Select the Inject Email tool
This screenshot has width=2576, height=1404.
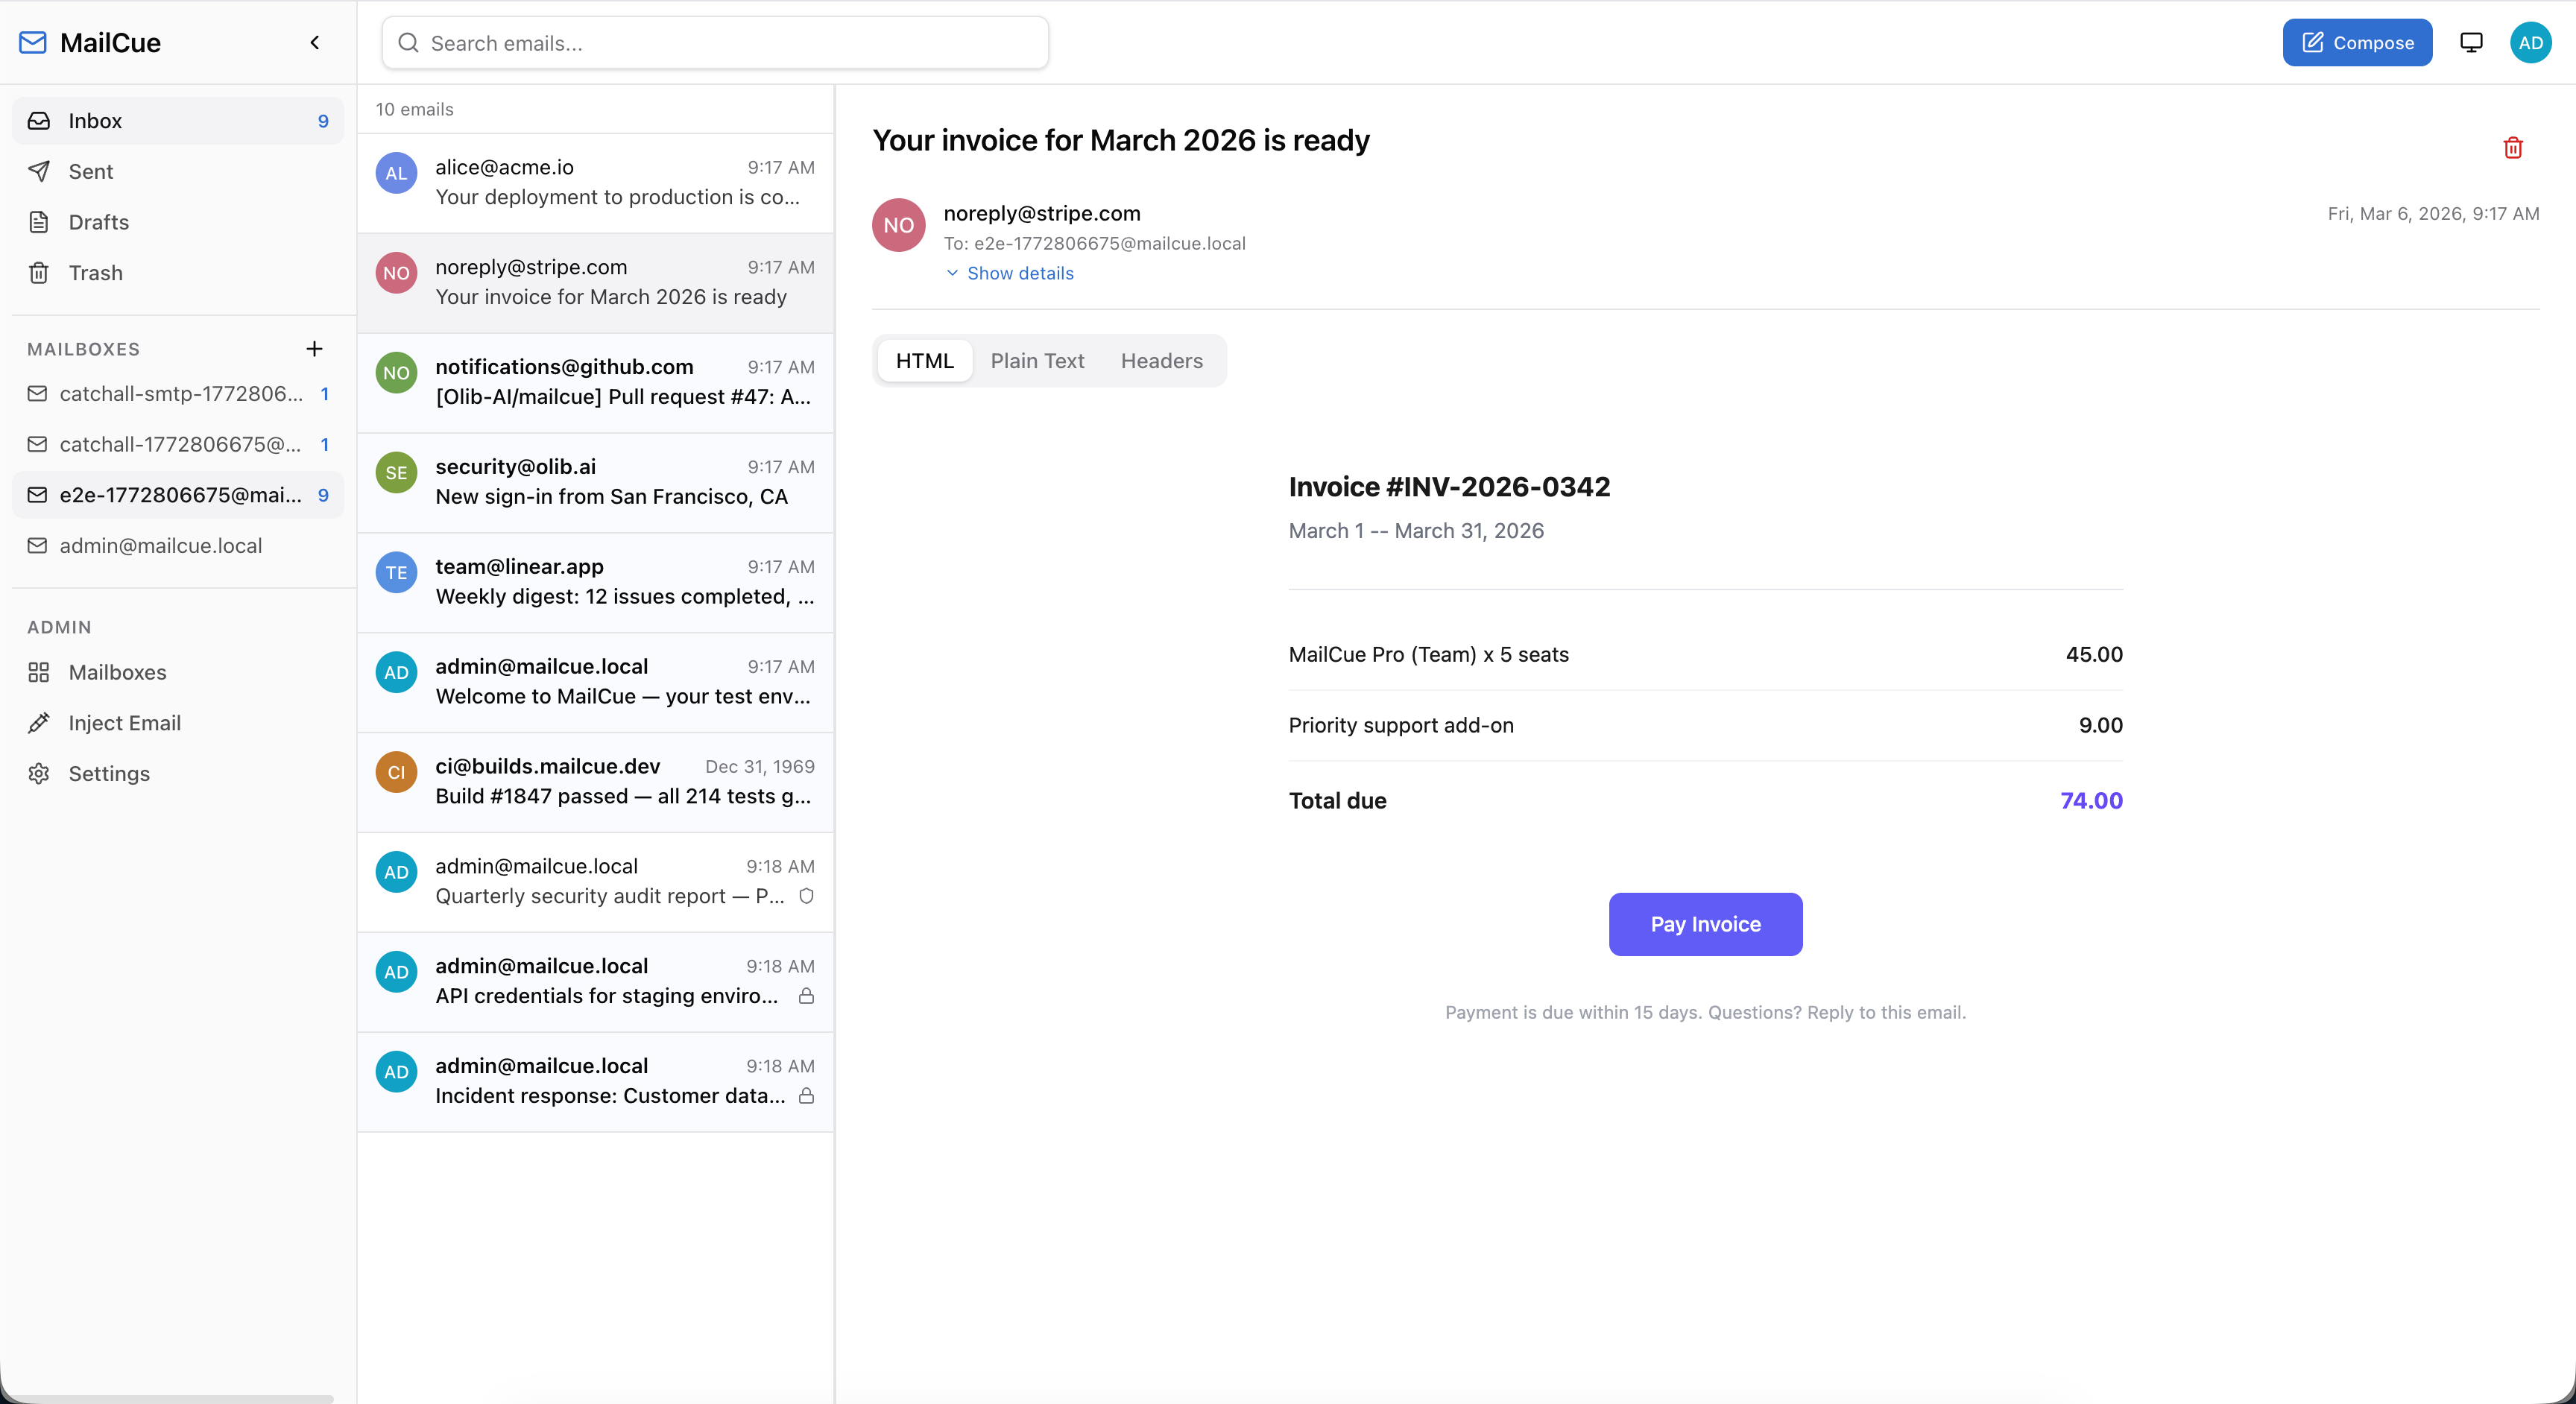(x=124, y=723)
